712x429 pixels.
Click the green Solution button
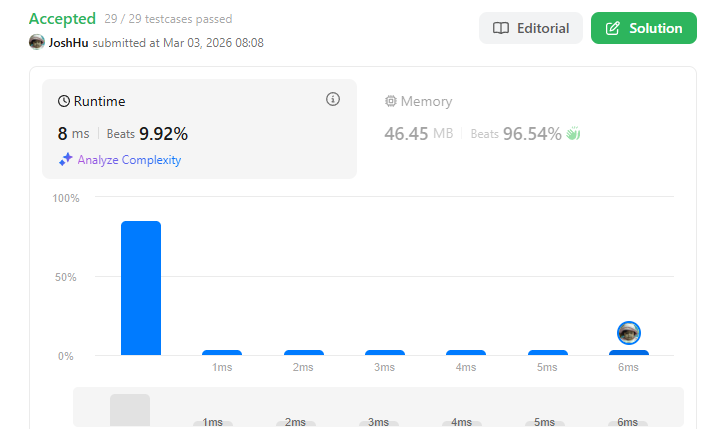[x=643, y=28]
